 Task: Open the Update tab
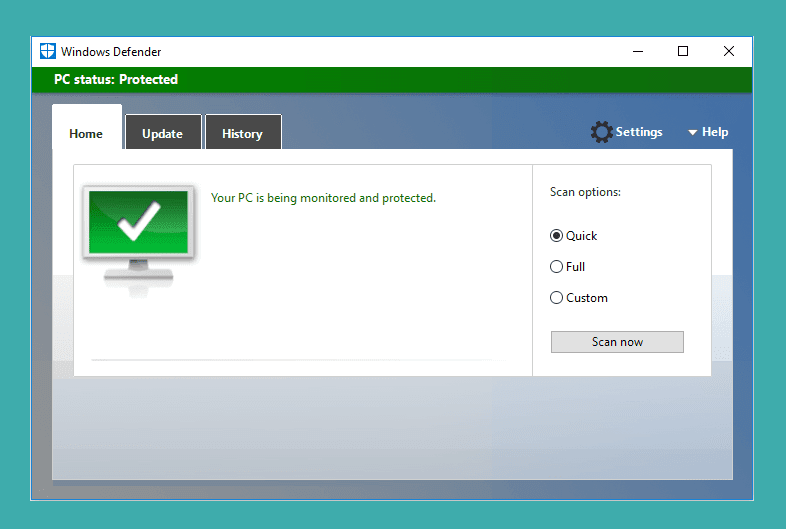(163, 133)
